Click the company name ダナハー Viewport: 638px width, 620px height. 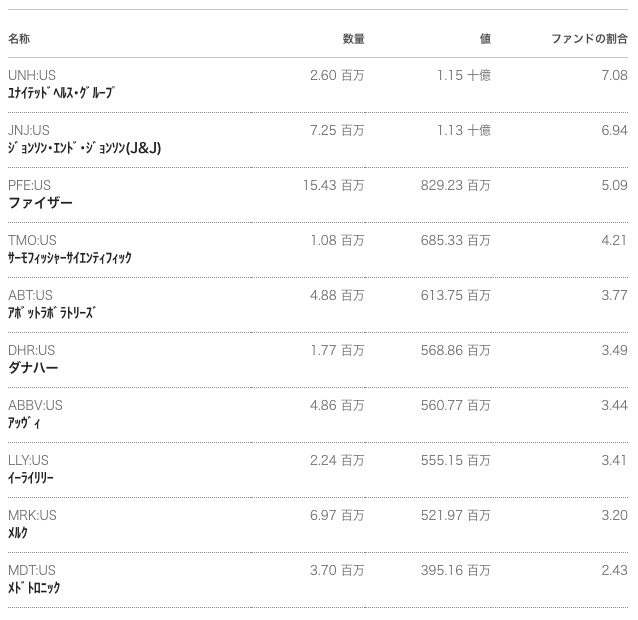tap(33, 368)
